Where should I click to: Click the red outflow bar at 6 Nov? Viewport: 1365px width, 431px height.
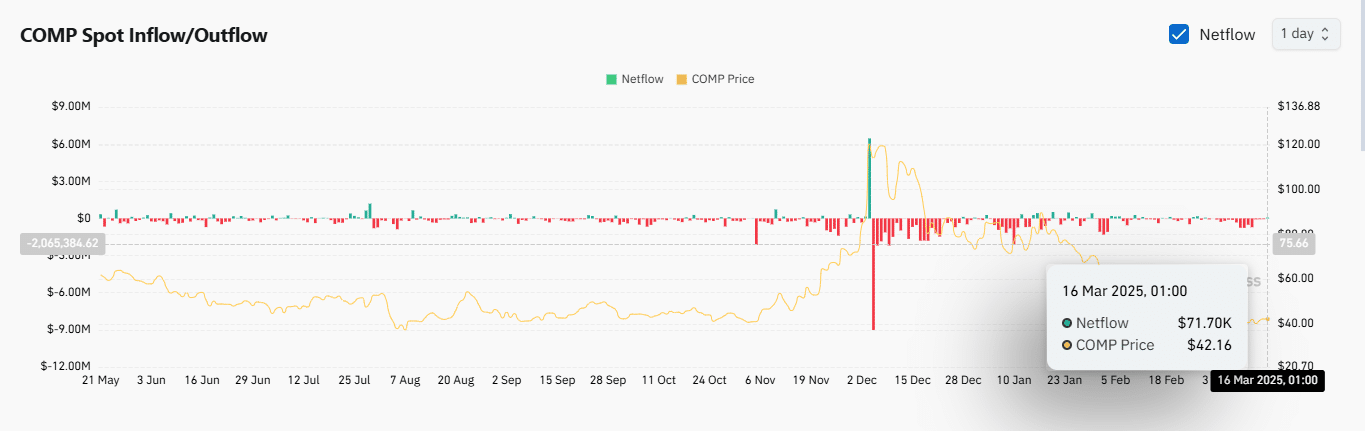pyautogui.click(x=756, y=230)
